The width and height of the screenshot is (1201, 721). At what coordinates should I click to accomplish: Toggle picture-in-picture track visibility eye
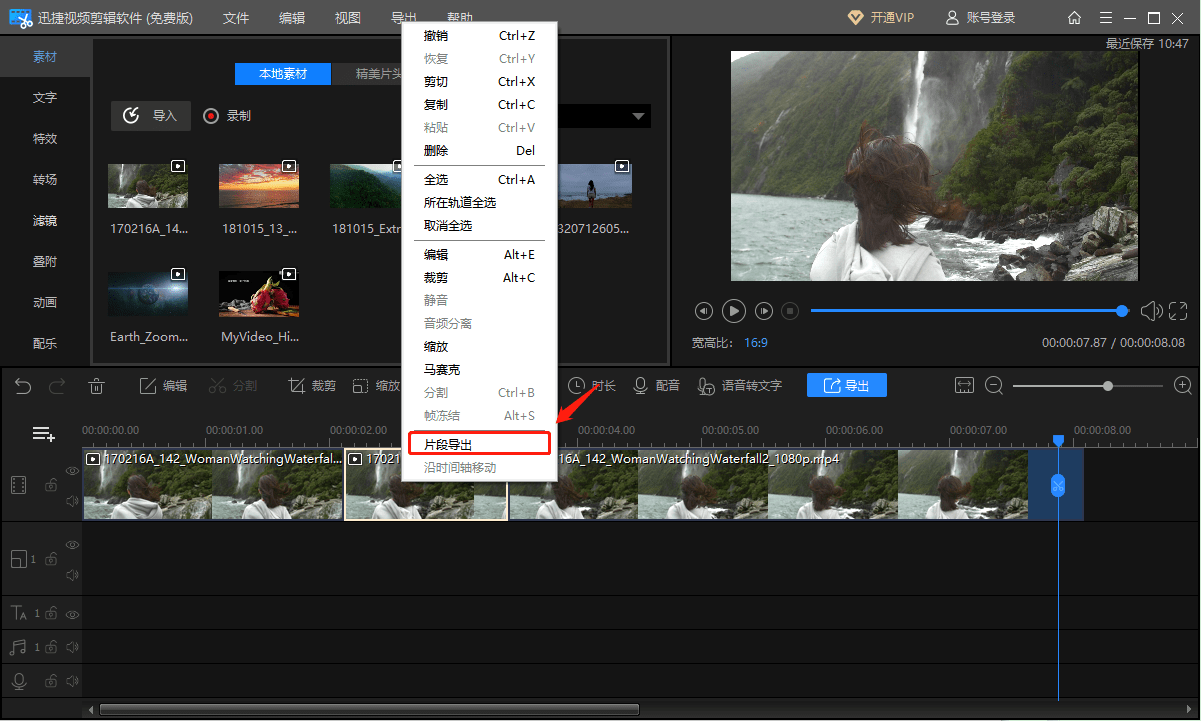pyautogui.click(x=72, y=545)
